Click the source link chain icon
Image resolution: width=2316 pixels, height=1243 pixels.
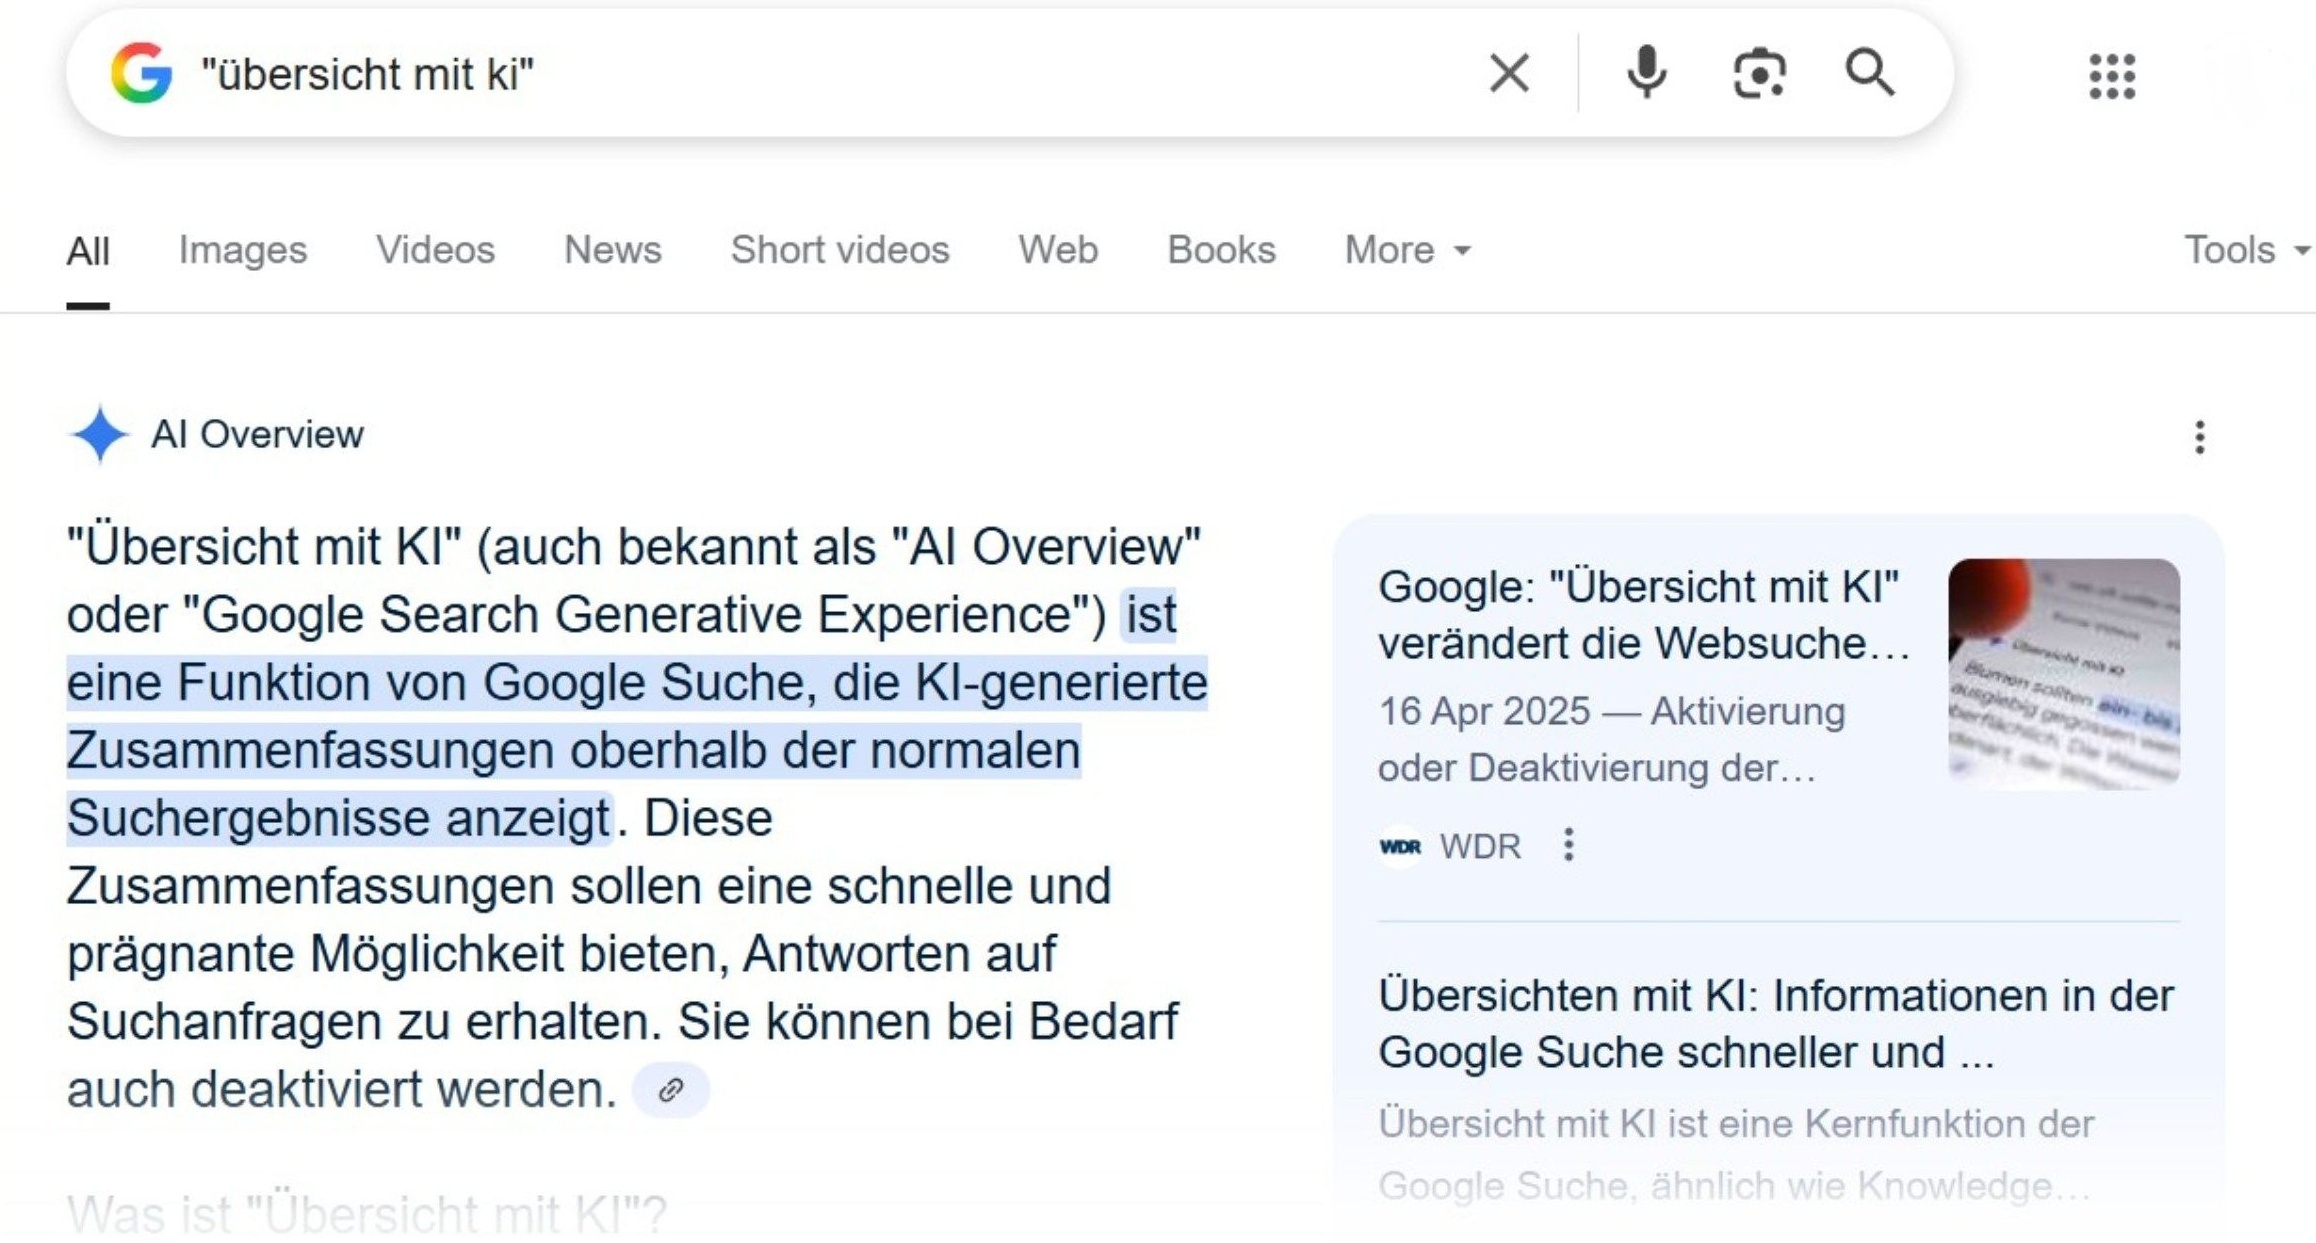[x=671, y=1089]
